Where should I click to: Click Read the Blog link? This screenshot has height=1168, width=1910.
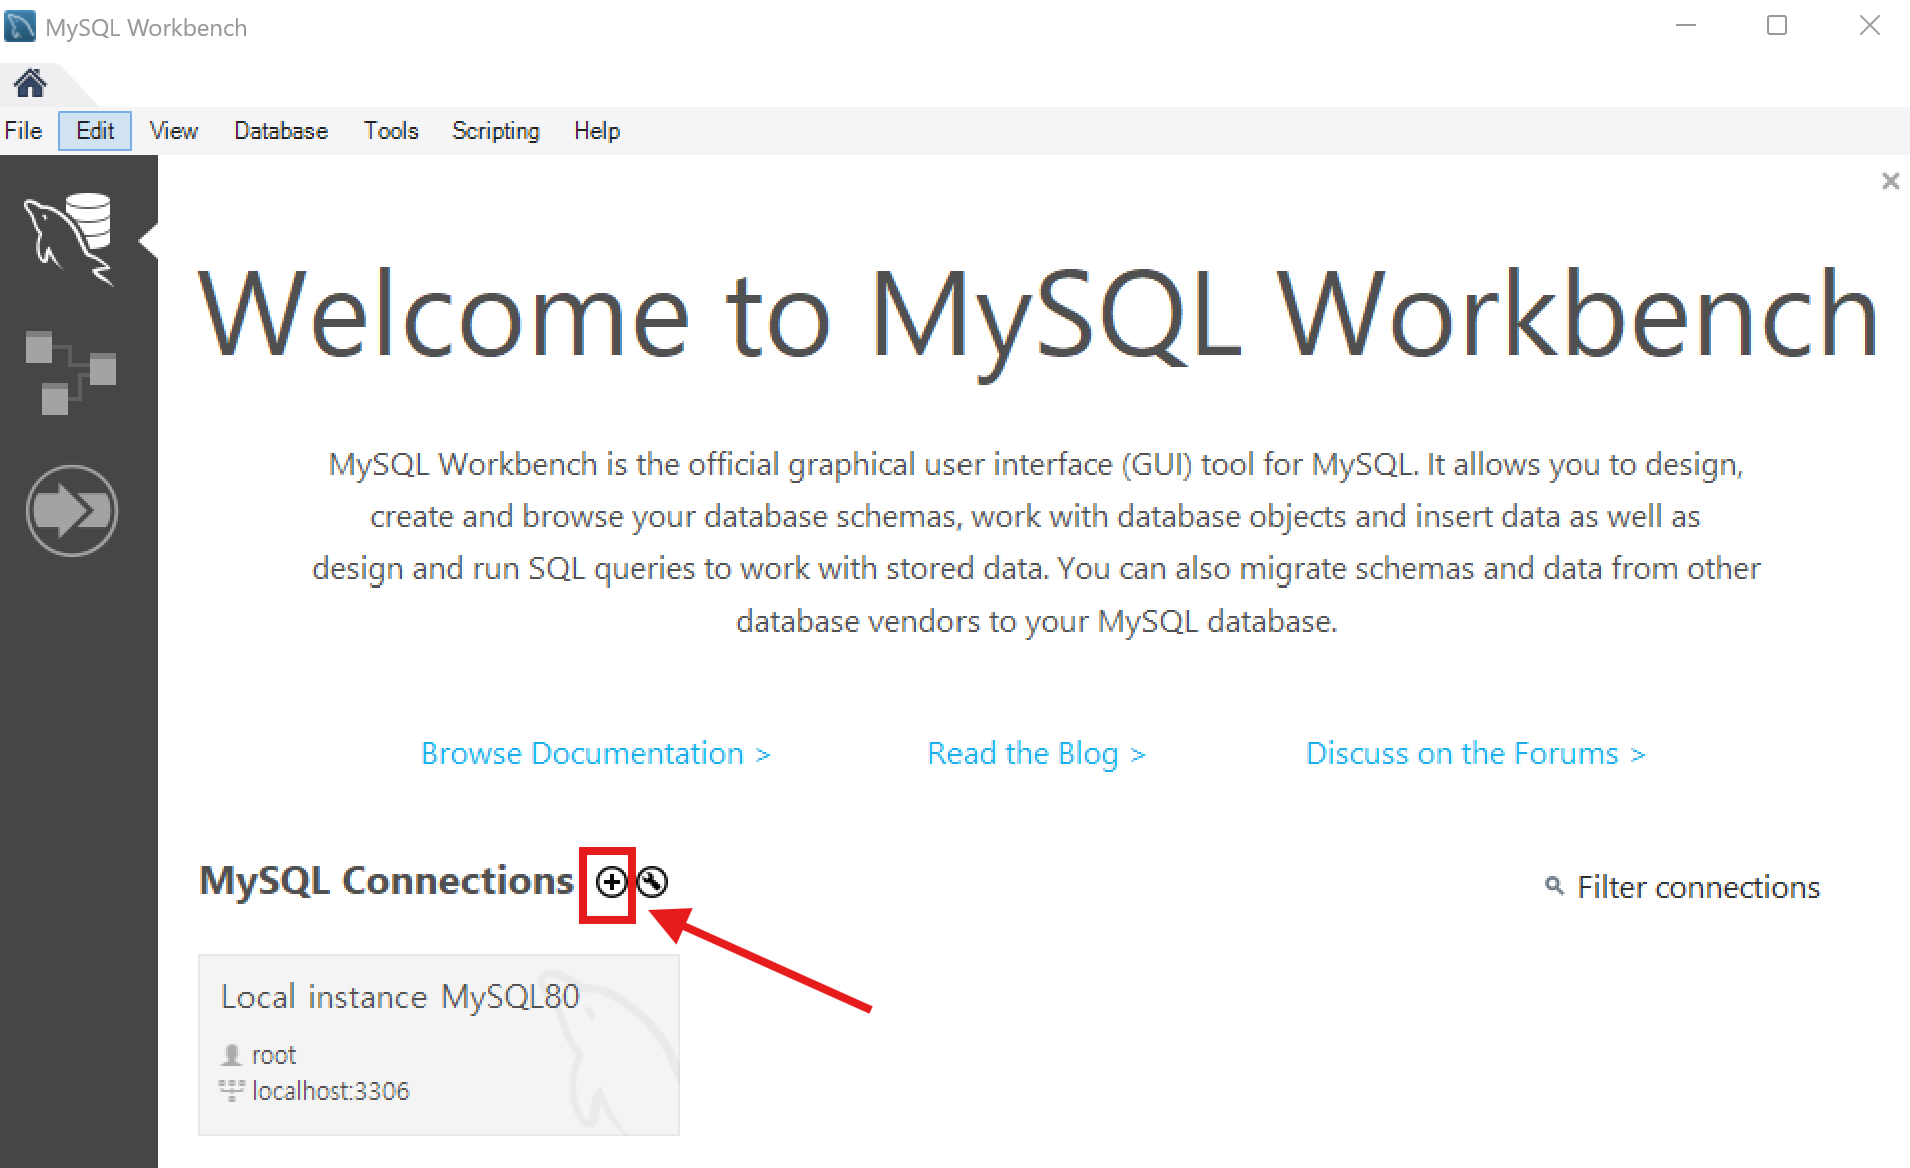(x=1037, y=753)
